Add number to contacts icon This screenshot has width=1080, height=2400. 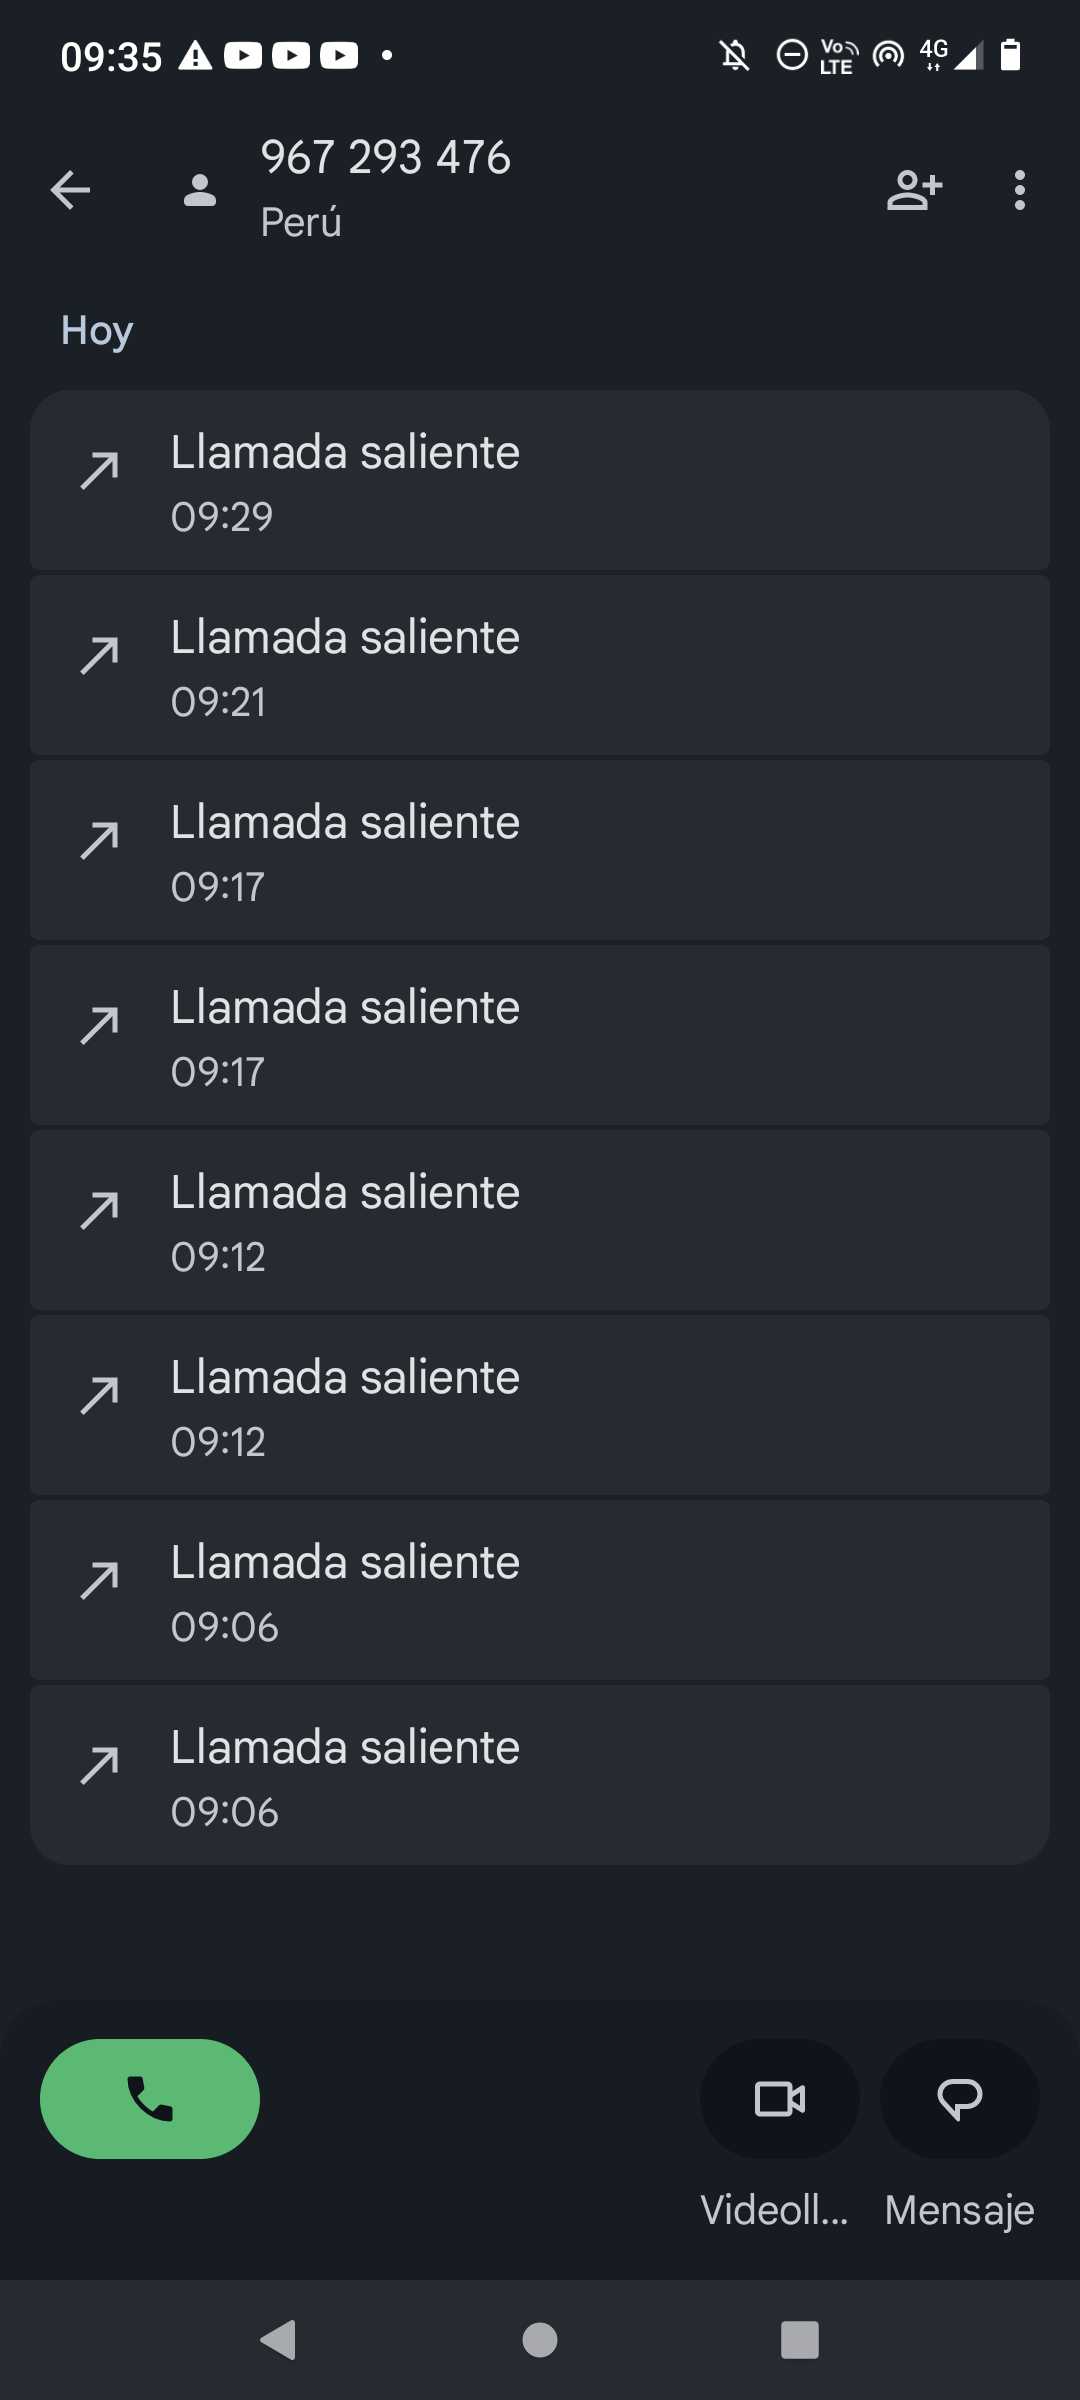pos(914,190)
